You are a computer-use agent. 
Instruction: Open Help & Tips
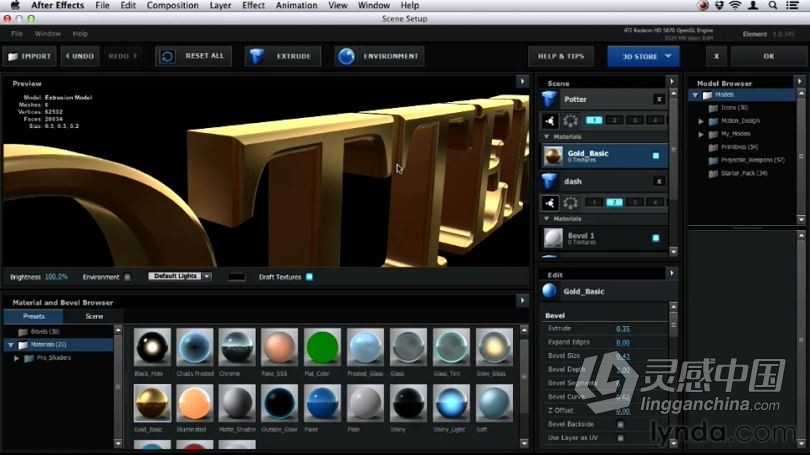(x=561, y=56)
